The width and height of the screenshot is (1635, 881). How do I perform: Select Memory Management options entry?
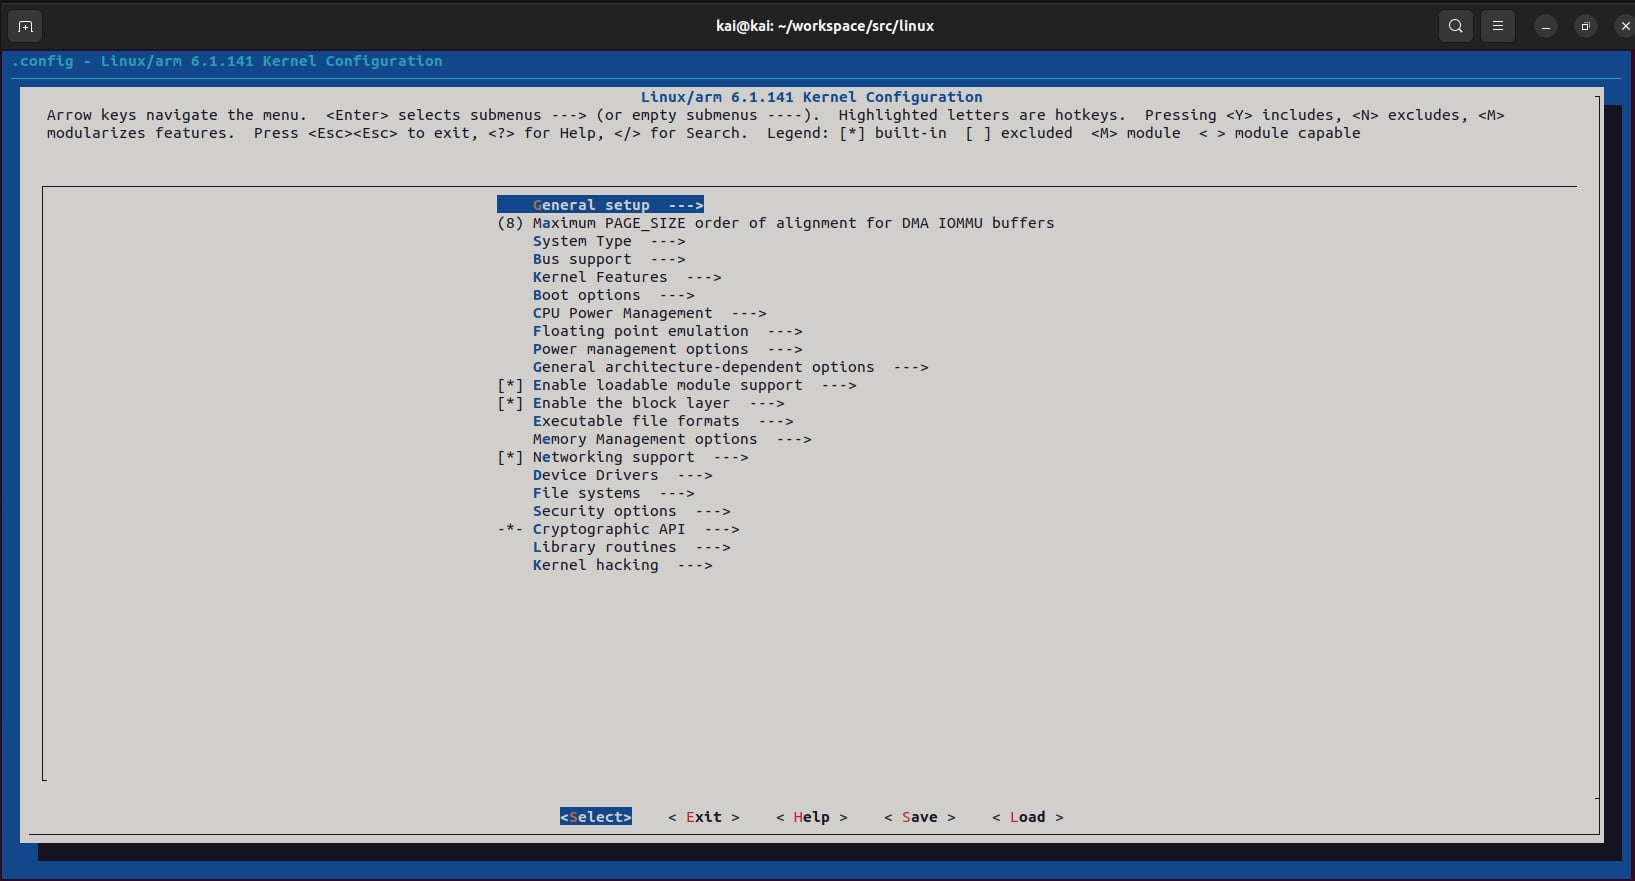pyautogui.click(x=672, y=439)
